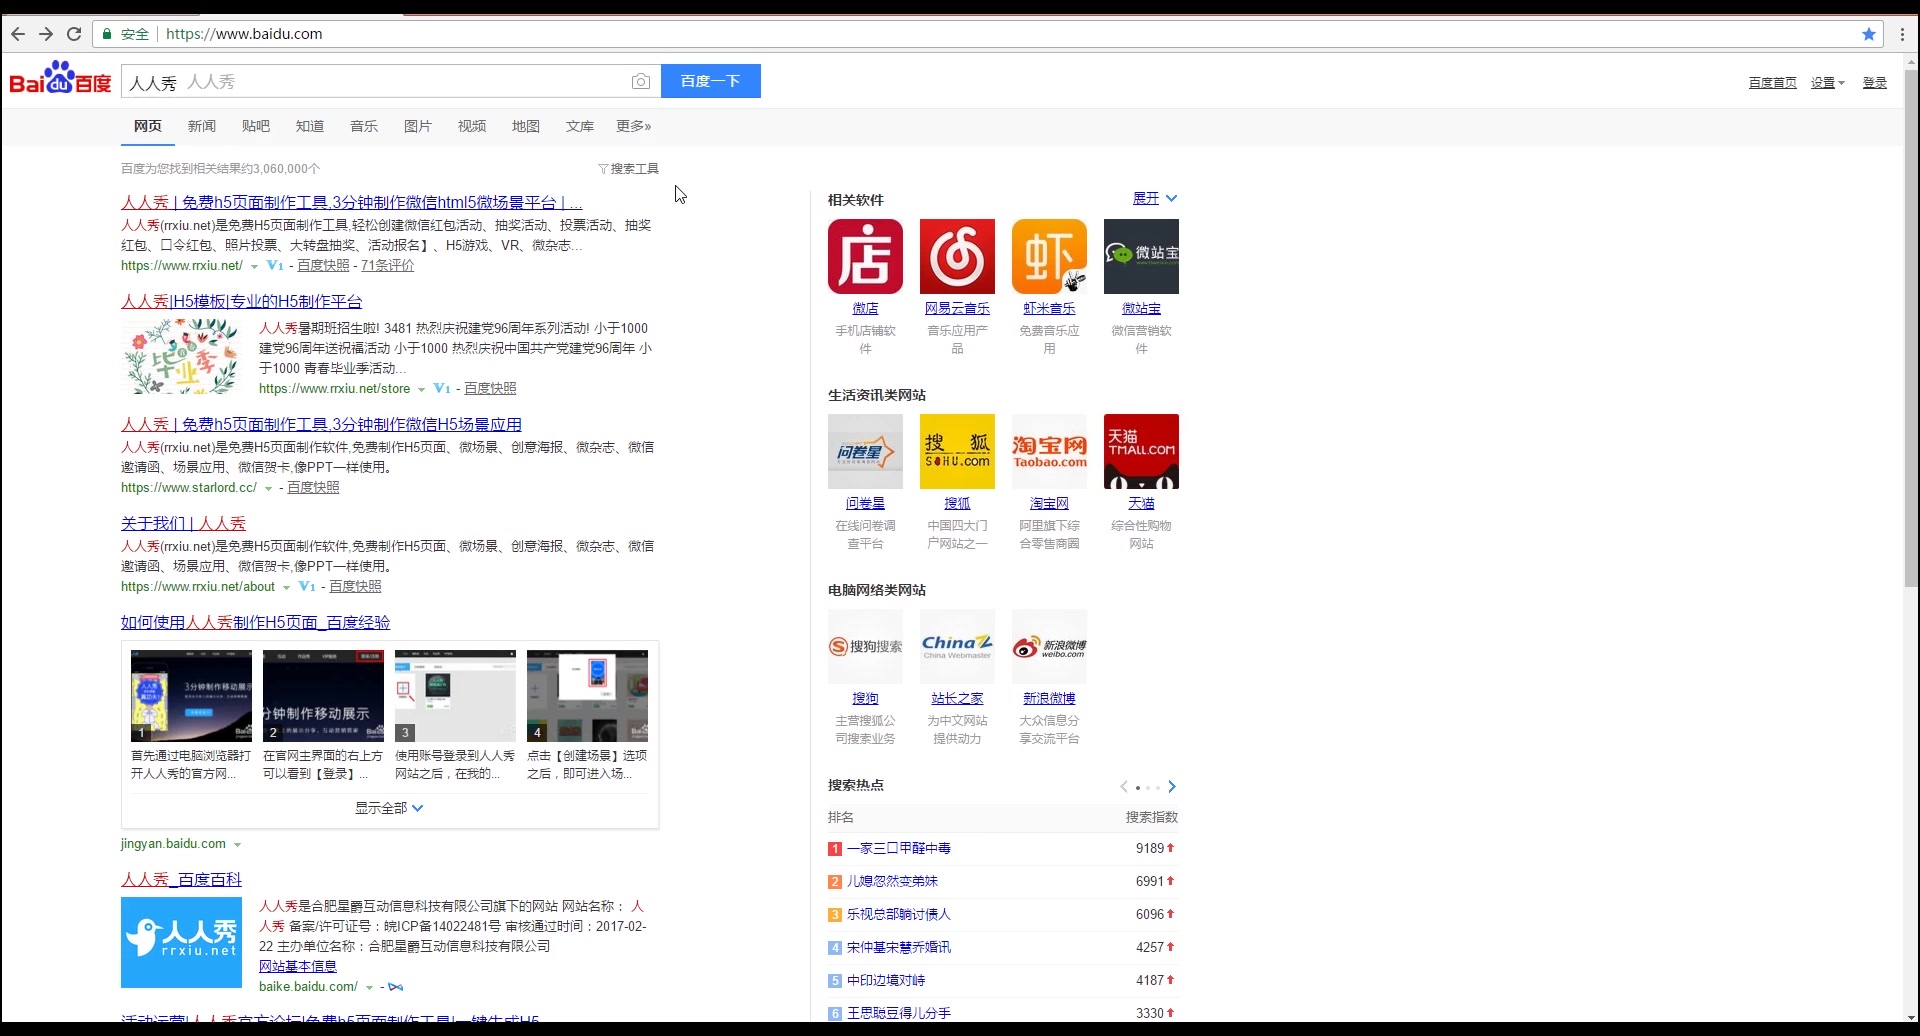Open hot search 一家三口甲醛中毒

(899, 848)
